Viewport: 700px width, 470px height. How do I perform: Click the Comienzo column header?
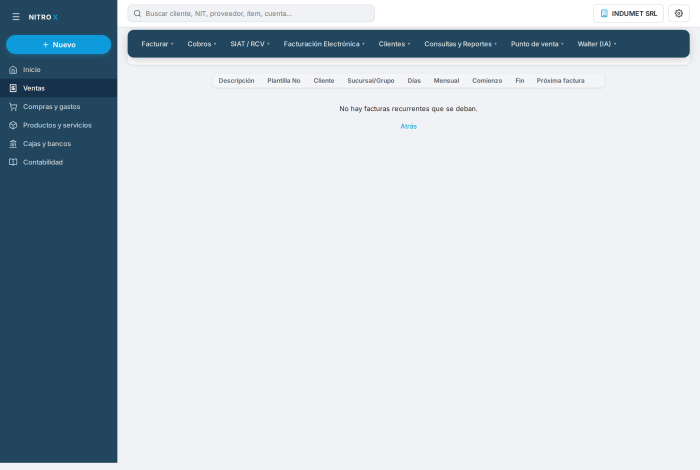487,81
